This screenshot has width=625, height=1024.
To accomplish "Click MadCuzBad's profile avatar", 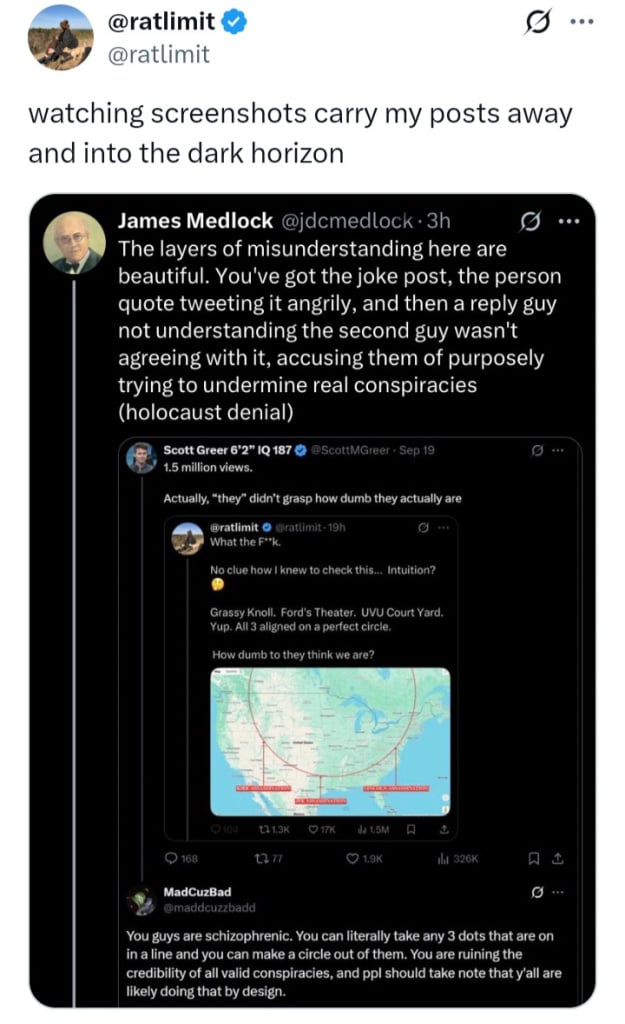I will click(140, 900).
